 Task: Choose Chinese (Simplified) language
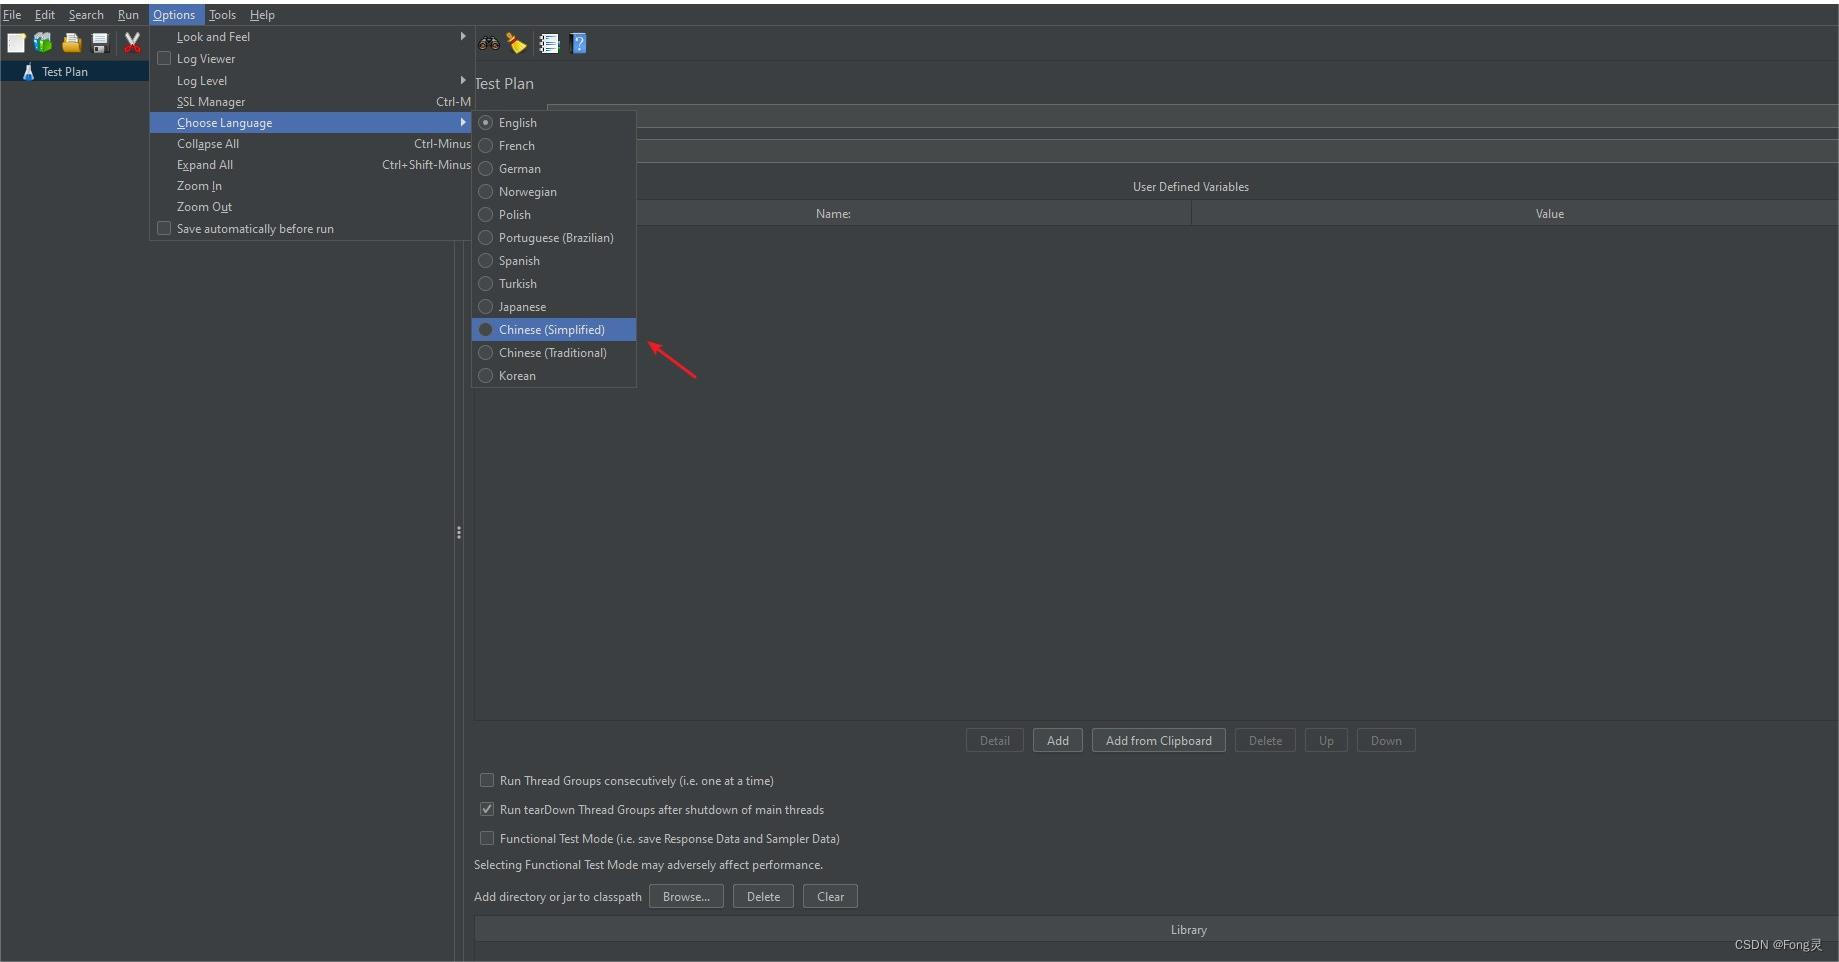pos(554,330)
